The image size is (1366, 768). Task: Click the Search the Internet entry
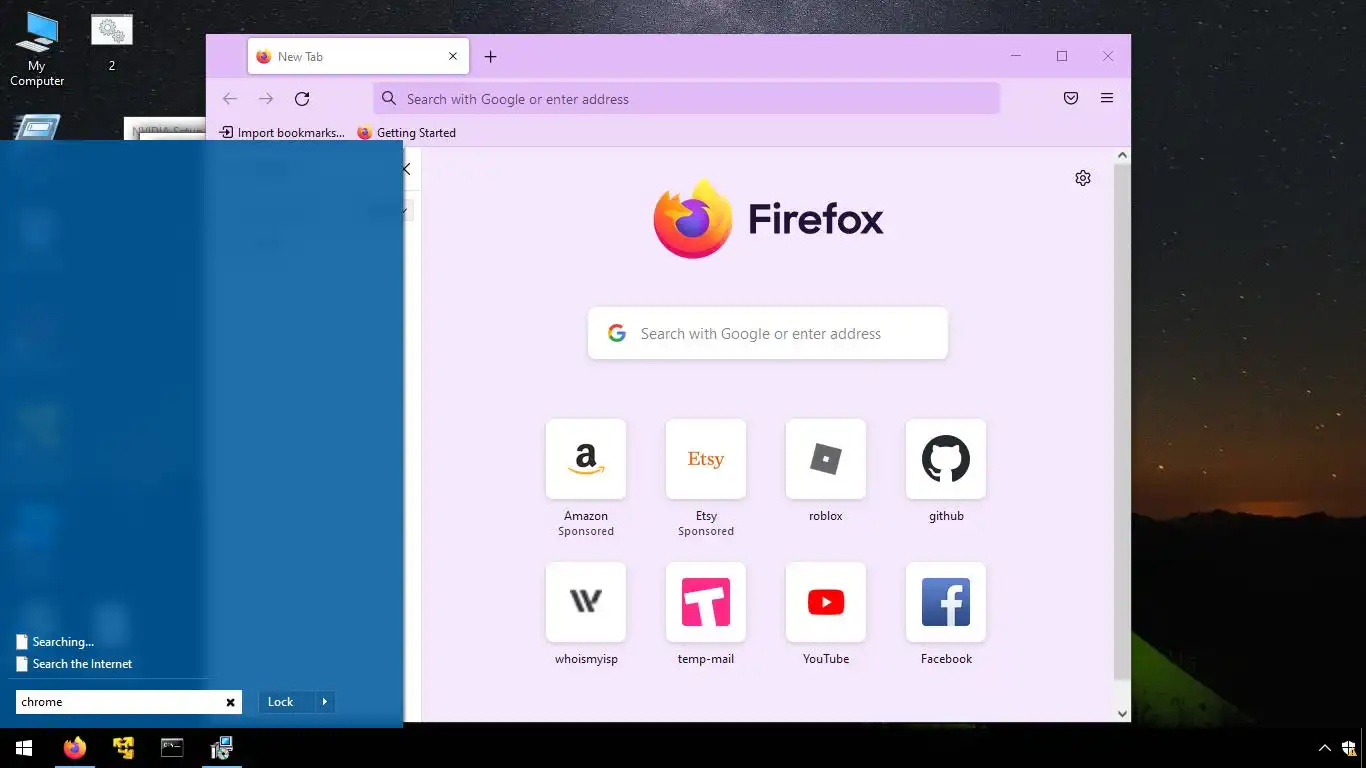74,664
